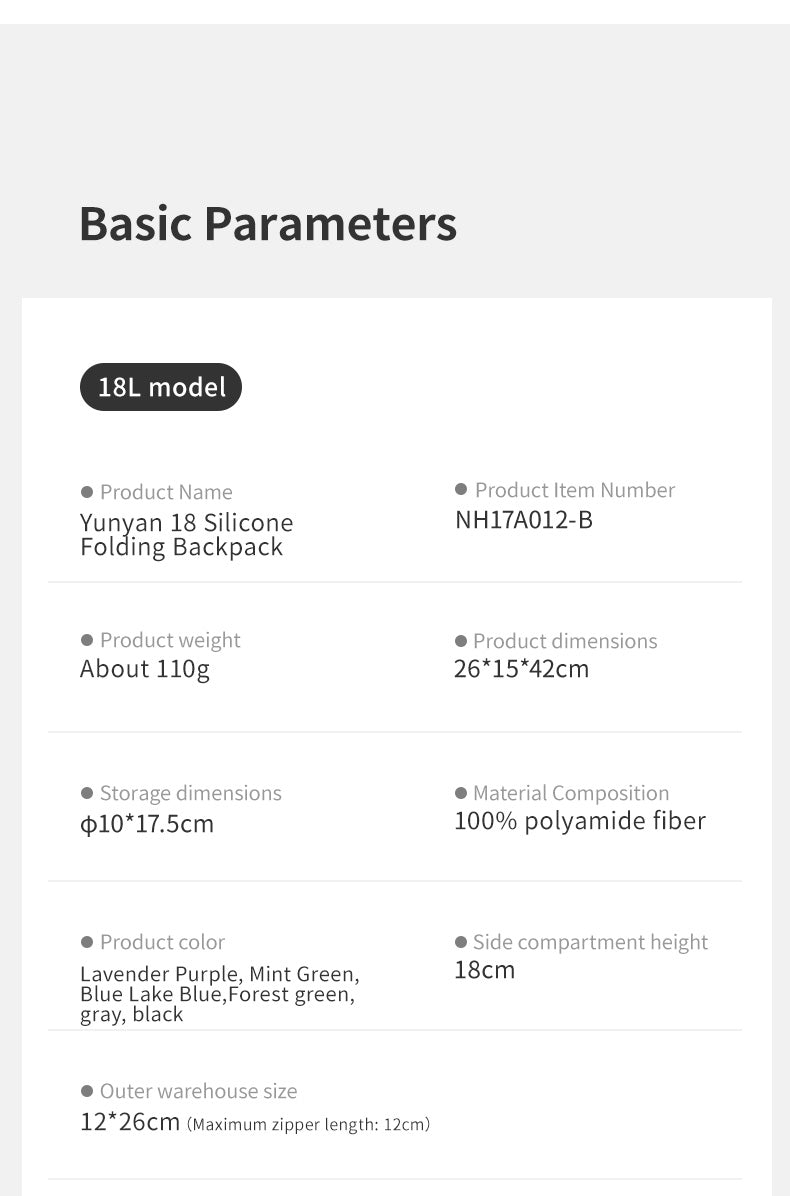Viewport: 790px width, 1196px height.
Task: Click the item number NH17A012-B
Action: click(x=523, y=520)
